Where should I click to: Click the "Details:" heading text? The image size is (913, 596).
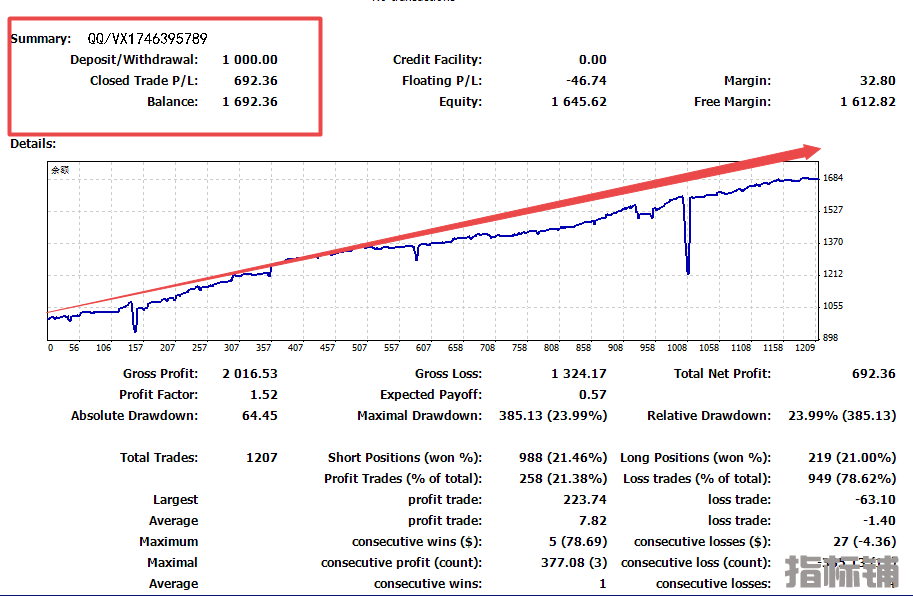(33, 144)
